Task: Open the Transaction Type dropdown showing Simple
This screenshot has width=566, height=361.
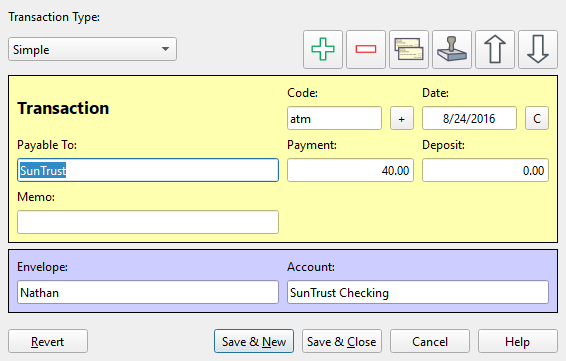Action: point(92,49)
